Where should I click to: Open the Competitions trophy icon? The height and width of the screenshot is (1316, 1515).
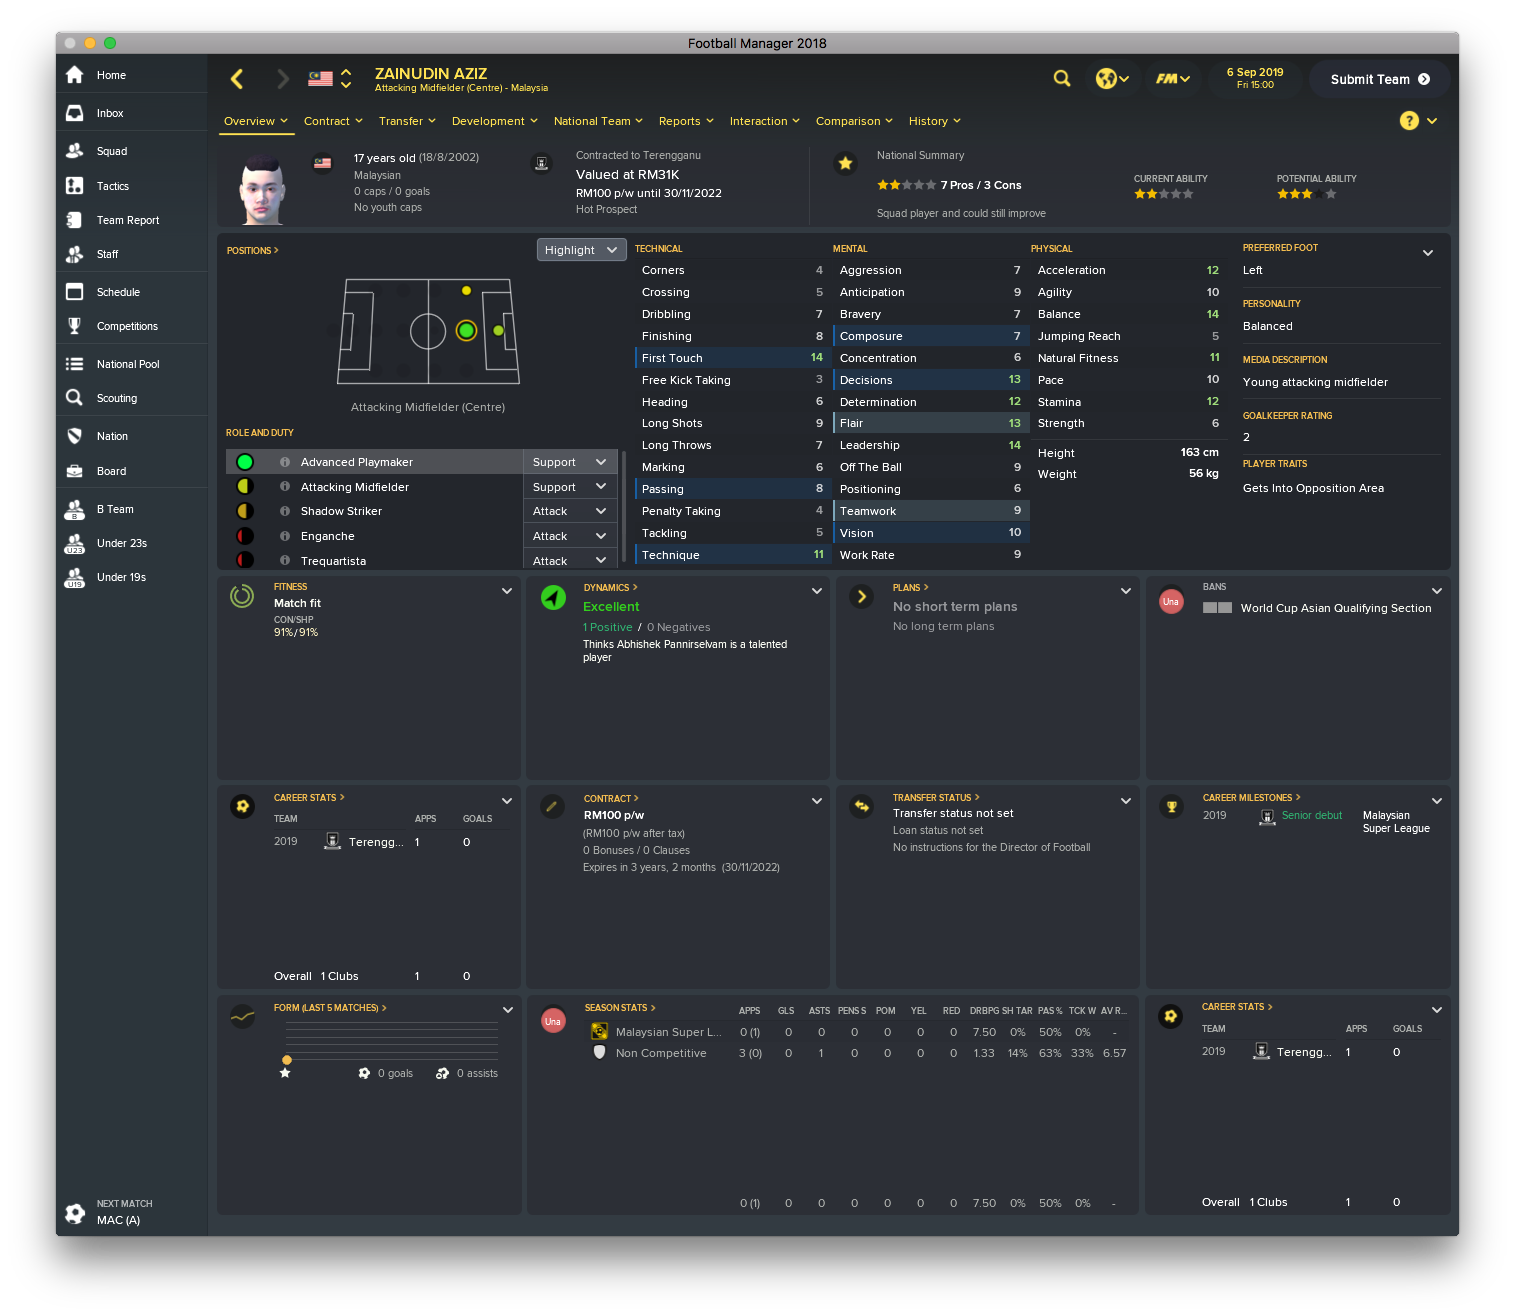[74, 326]
